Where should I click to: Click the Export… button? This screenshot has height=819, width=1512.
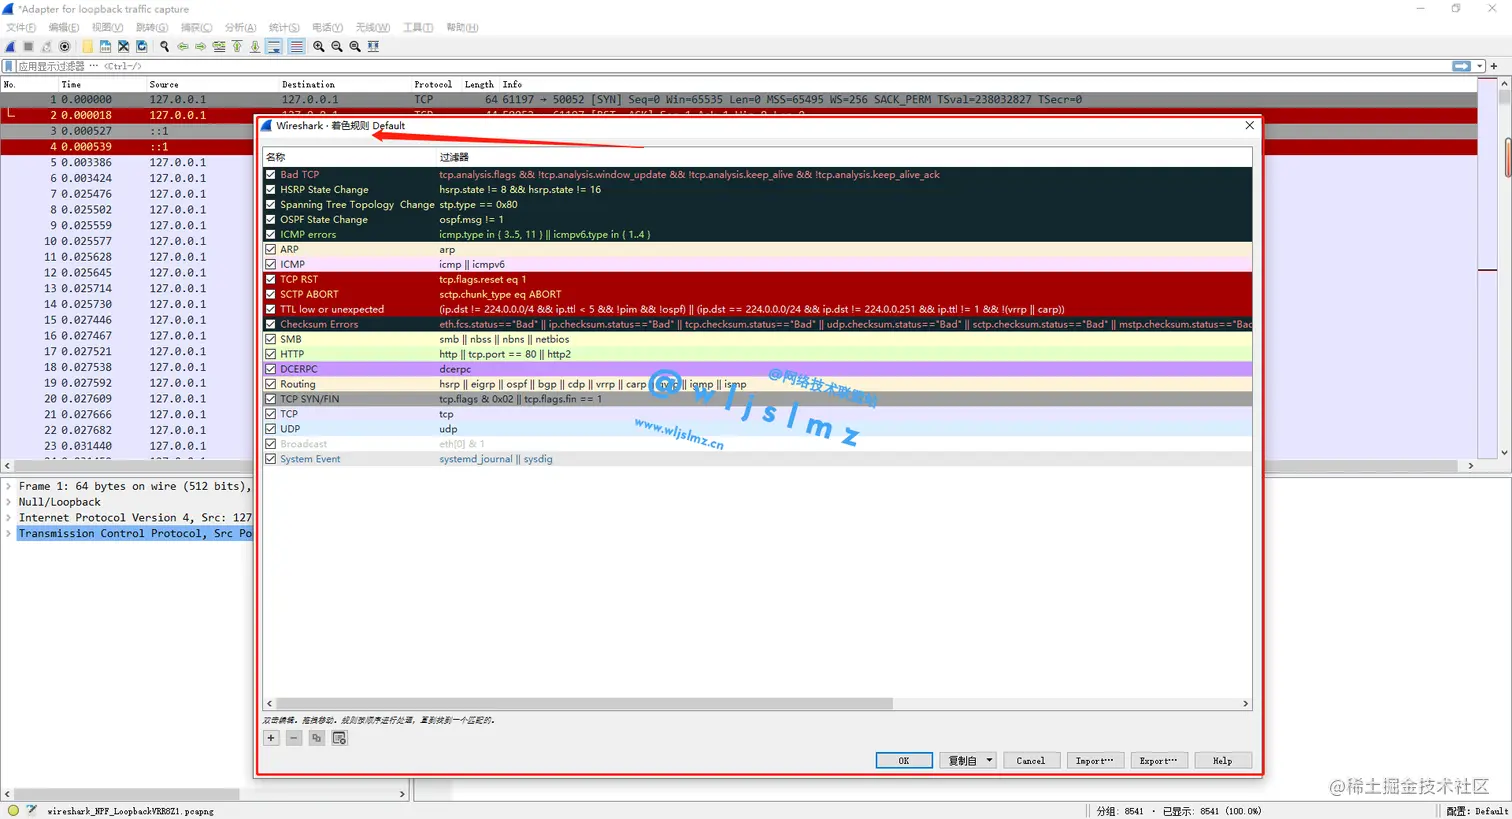(1159, 761)
